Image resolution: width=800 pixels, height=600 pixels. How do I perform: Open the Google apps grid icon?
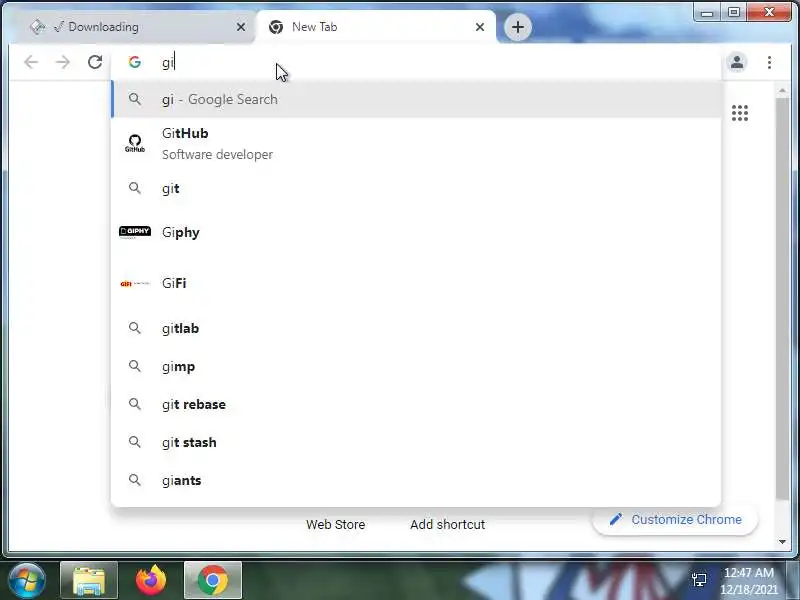point(740,113)
